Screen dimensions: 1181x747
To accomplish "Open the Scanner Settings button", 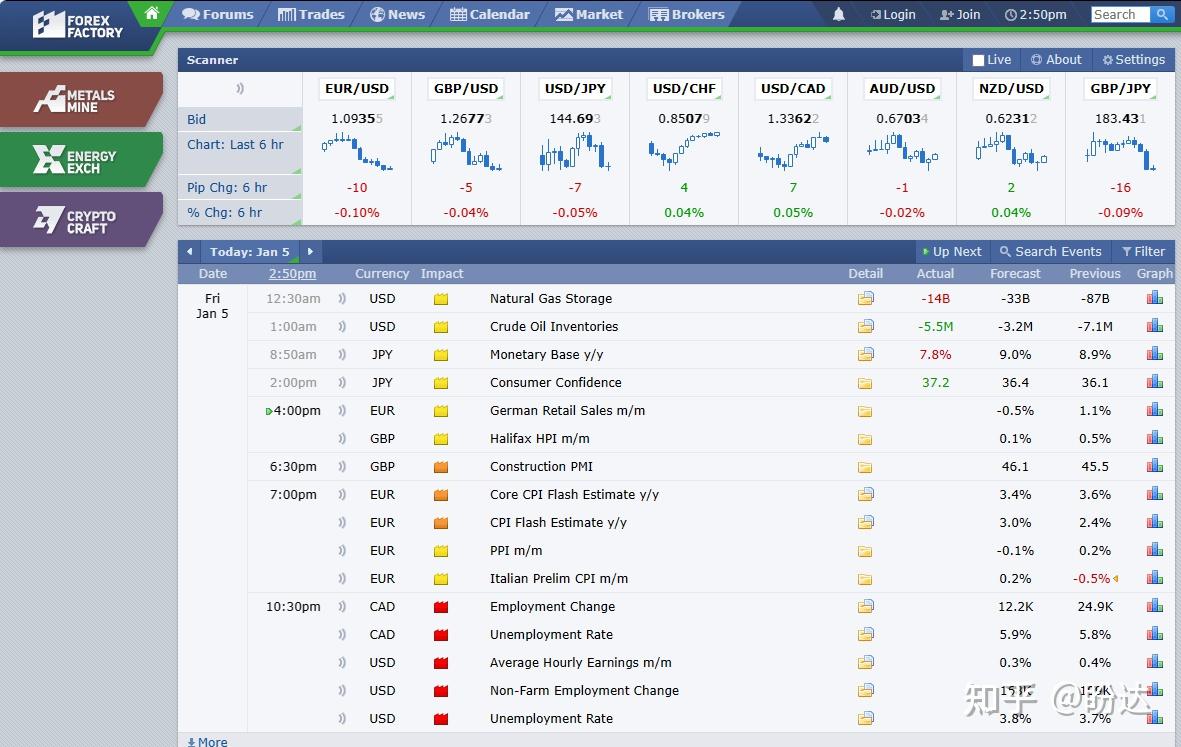I will click(1133, 60).
